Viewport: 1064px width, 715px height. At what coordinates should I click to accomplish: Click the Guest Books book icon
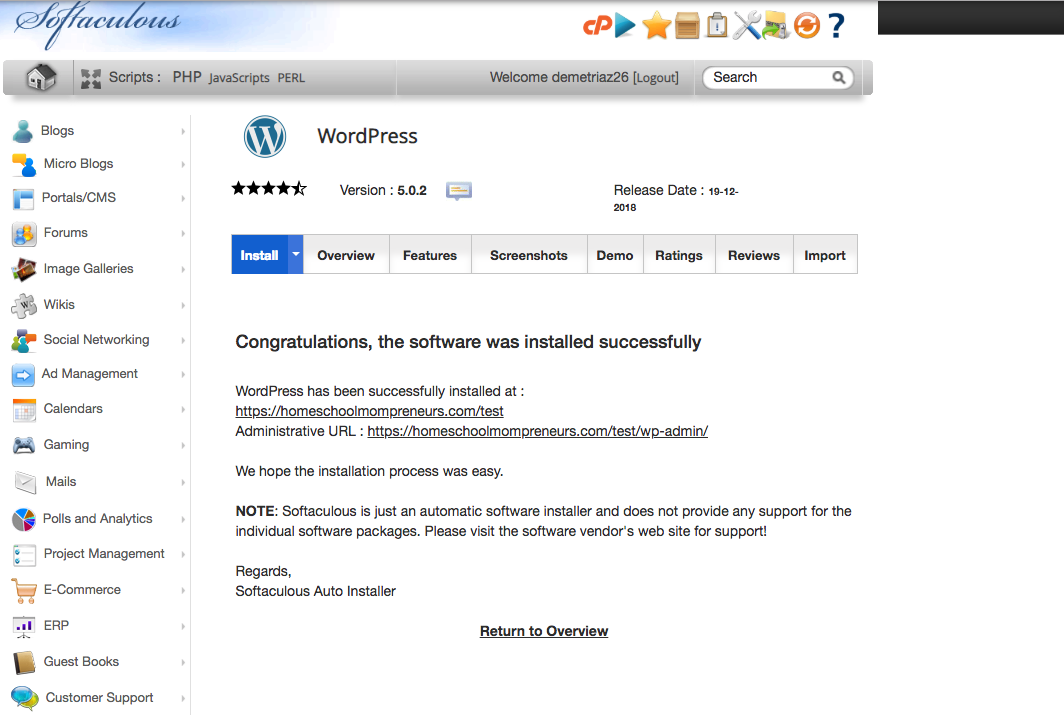click(x=24, y=662)
